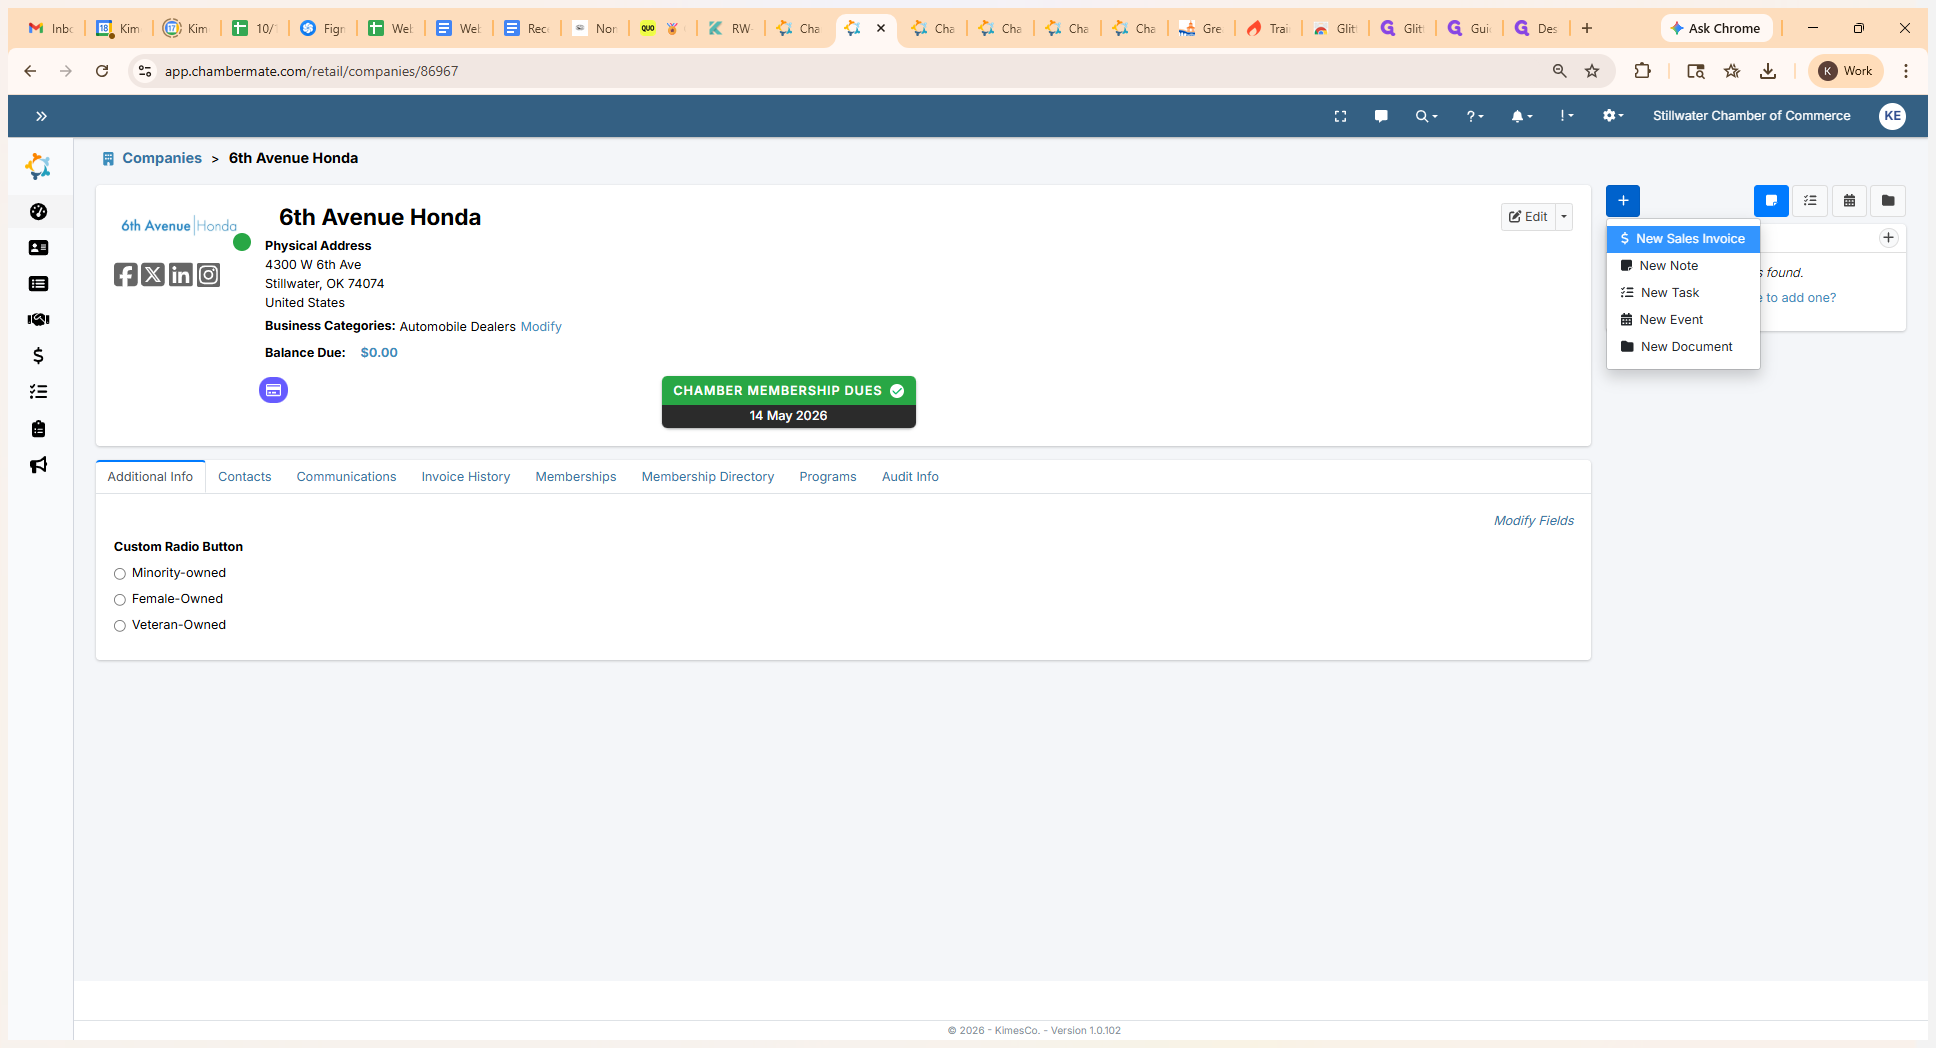Choose the Veteran-Owned radio option
The width and height of the screenshot is (1936, 1048).
pos(120,626)
